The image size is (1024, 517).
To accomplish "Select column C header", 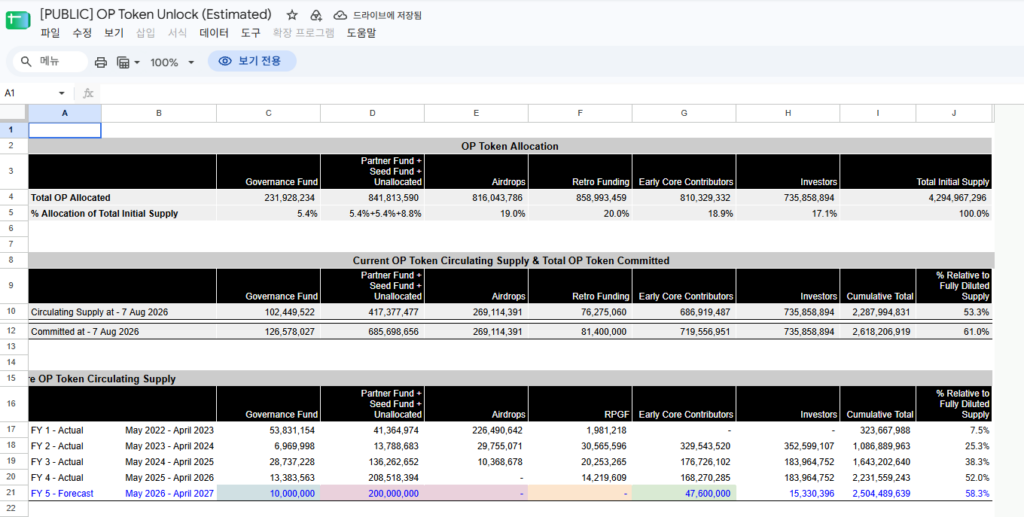I will (268, 113).
